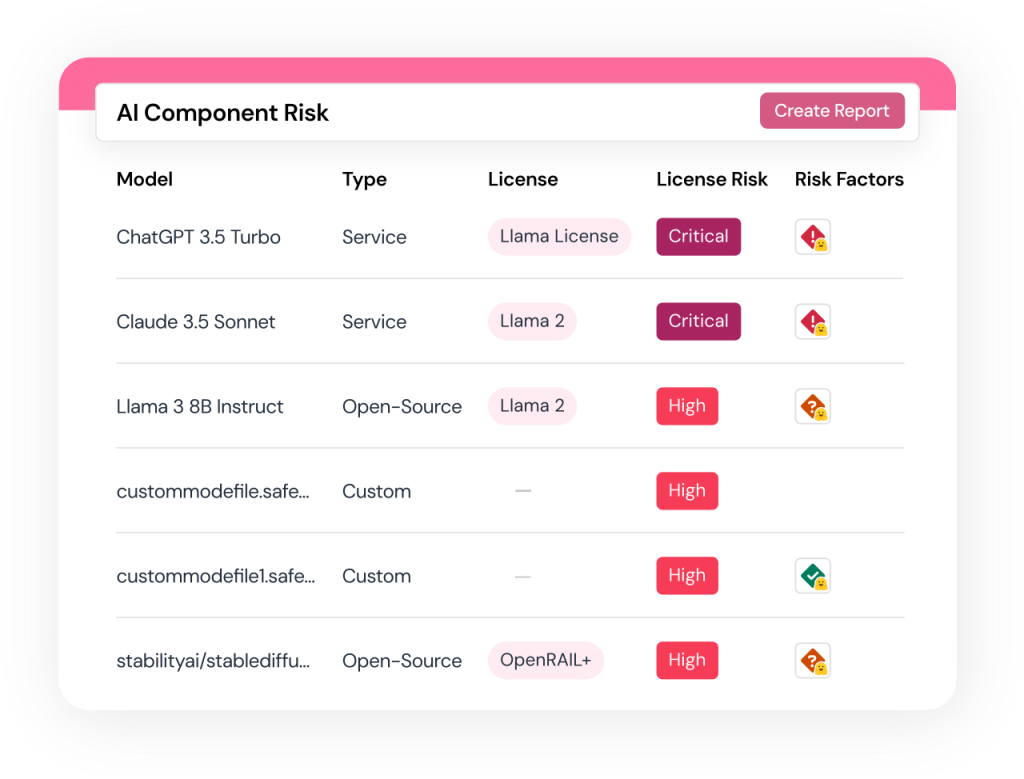Select the Llama 2 license tag for Claude
1024x779 pixels.
[532, 322]
